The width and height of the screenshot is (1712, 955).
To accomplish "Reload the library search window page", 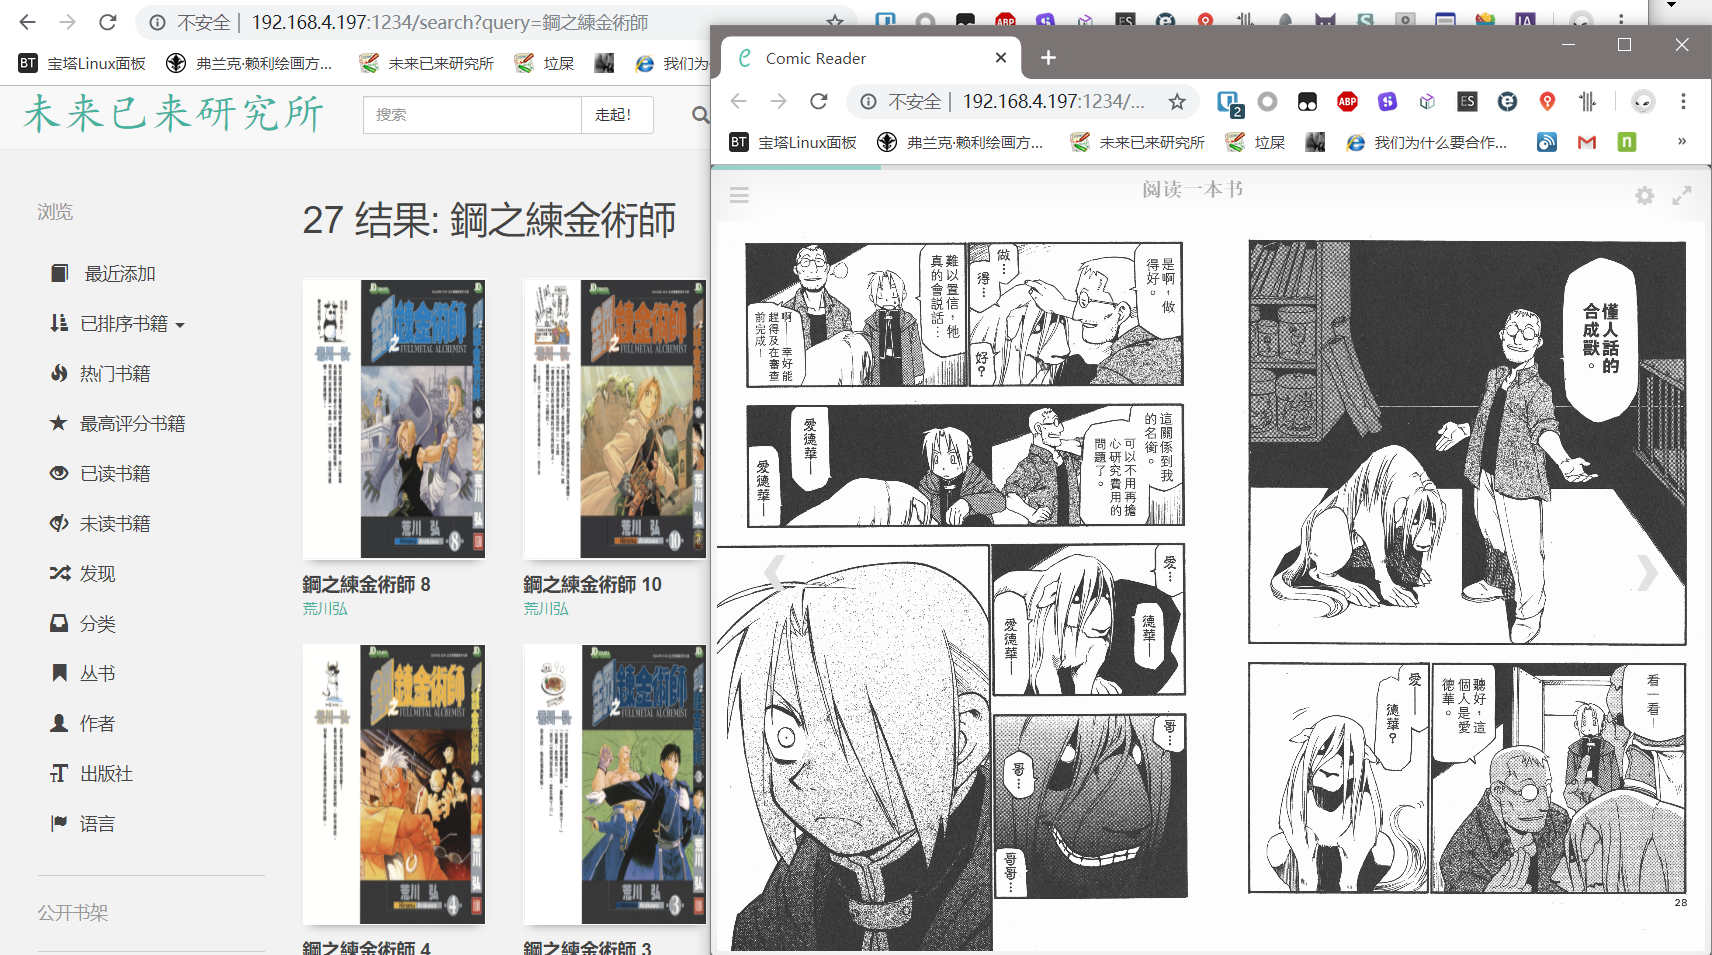I will (x=108, y=22).
